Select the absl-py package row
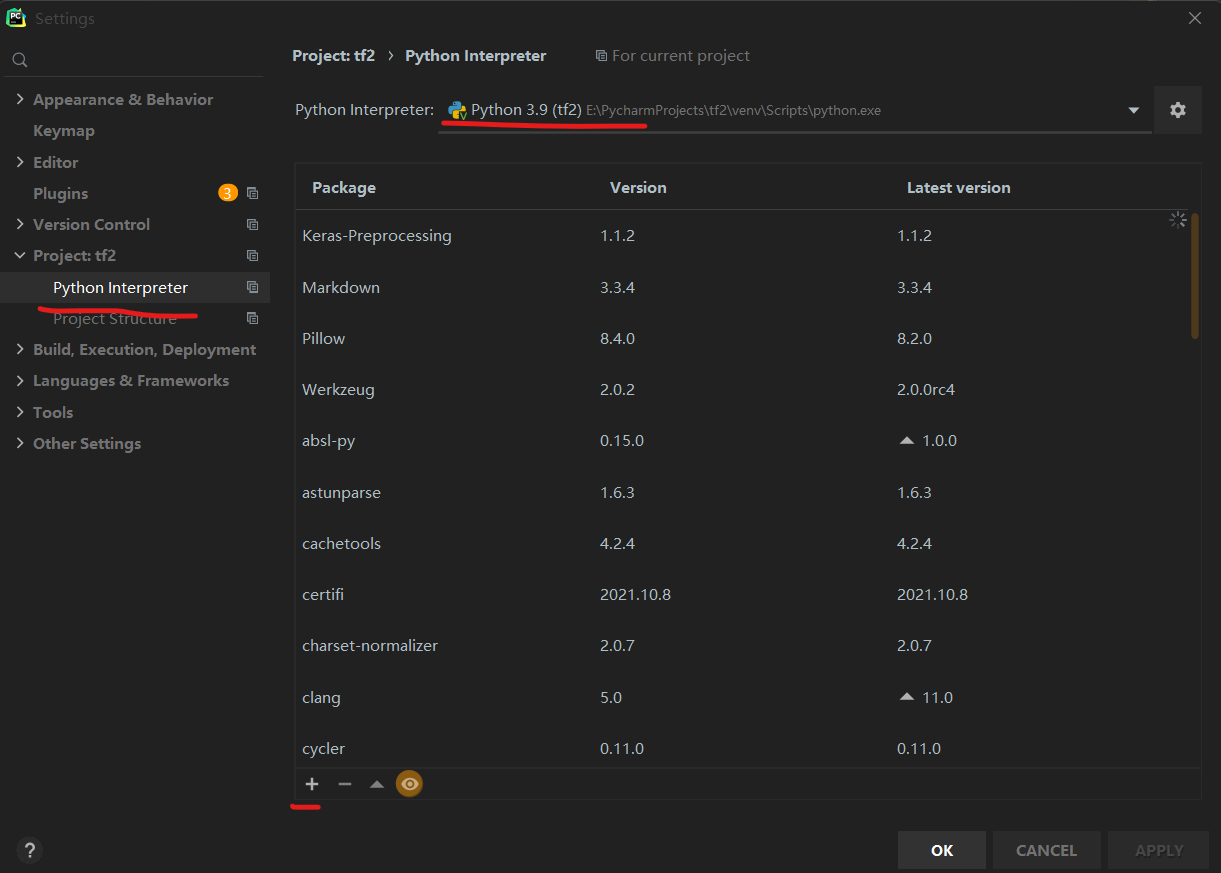 click(x=741, y=441)
